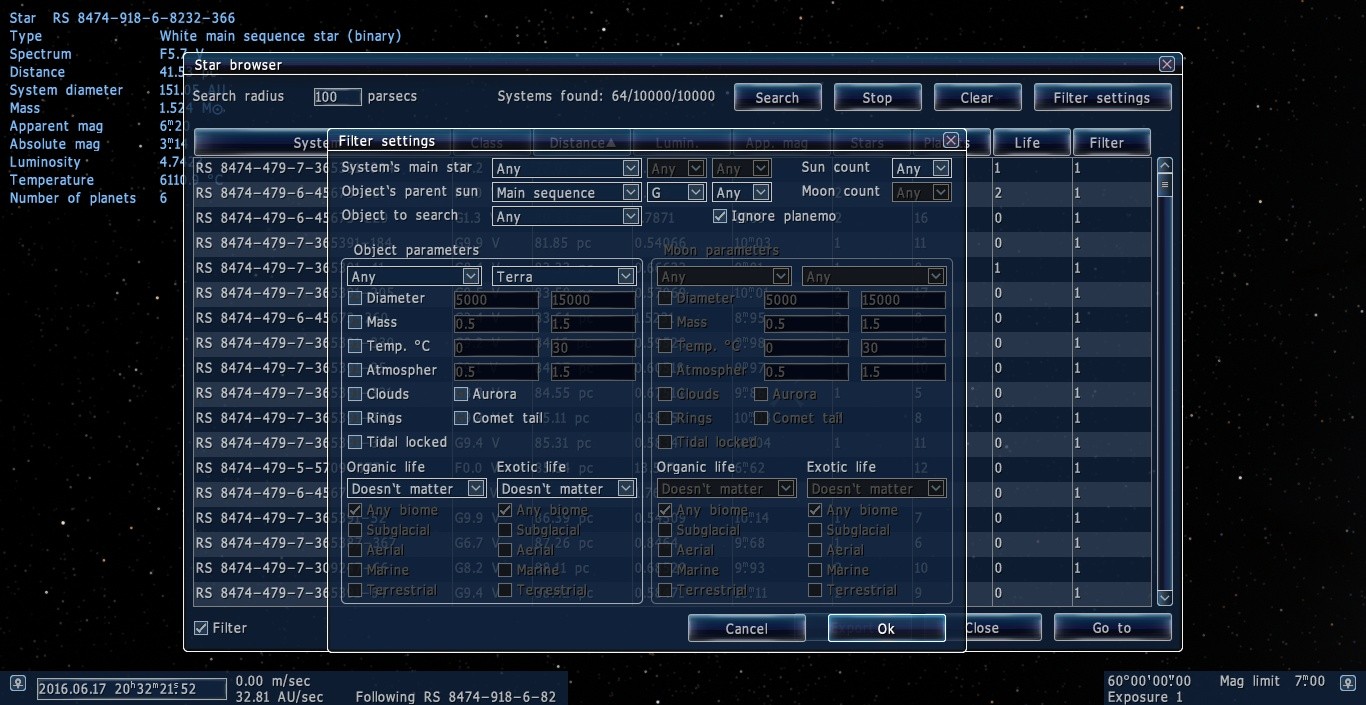This screenshot has height=705, width=1366.
Task: Check the Rings box in Object parameters
Action: (355, 418)
